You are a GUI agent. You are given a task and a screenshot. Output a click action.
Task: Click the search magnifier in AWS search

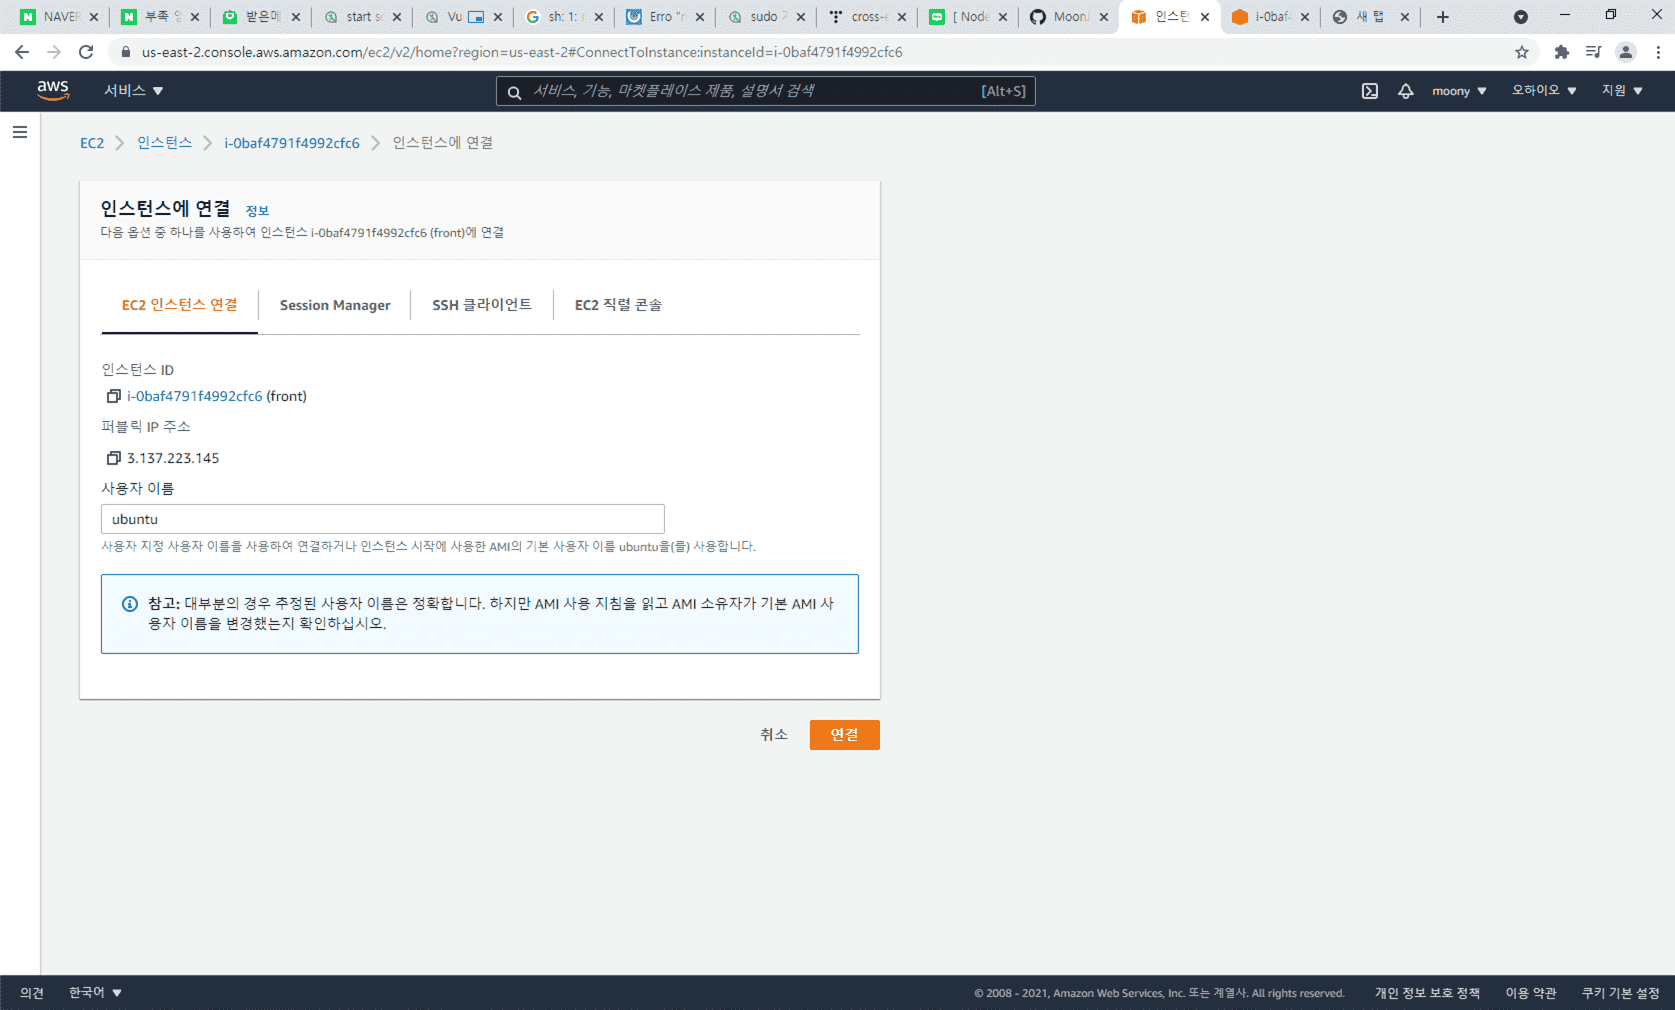point(514,92)
